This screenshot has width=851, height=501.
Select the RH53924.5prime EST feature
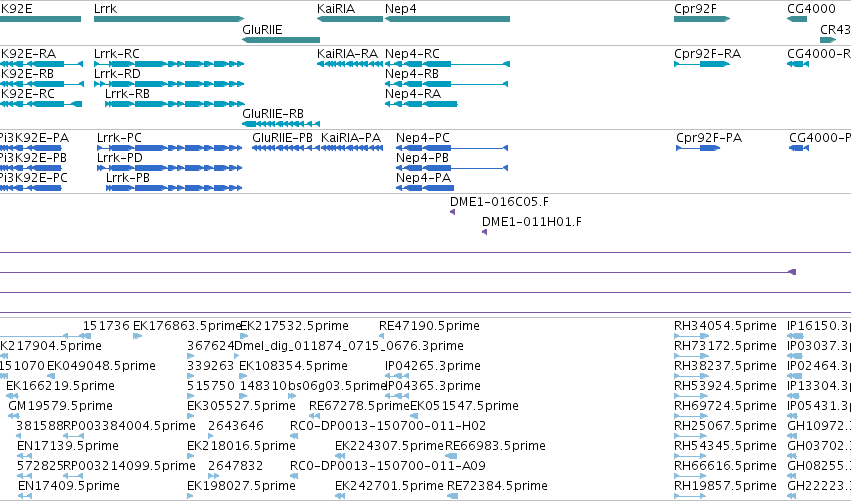tap(691, 396)
